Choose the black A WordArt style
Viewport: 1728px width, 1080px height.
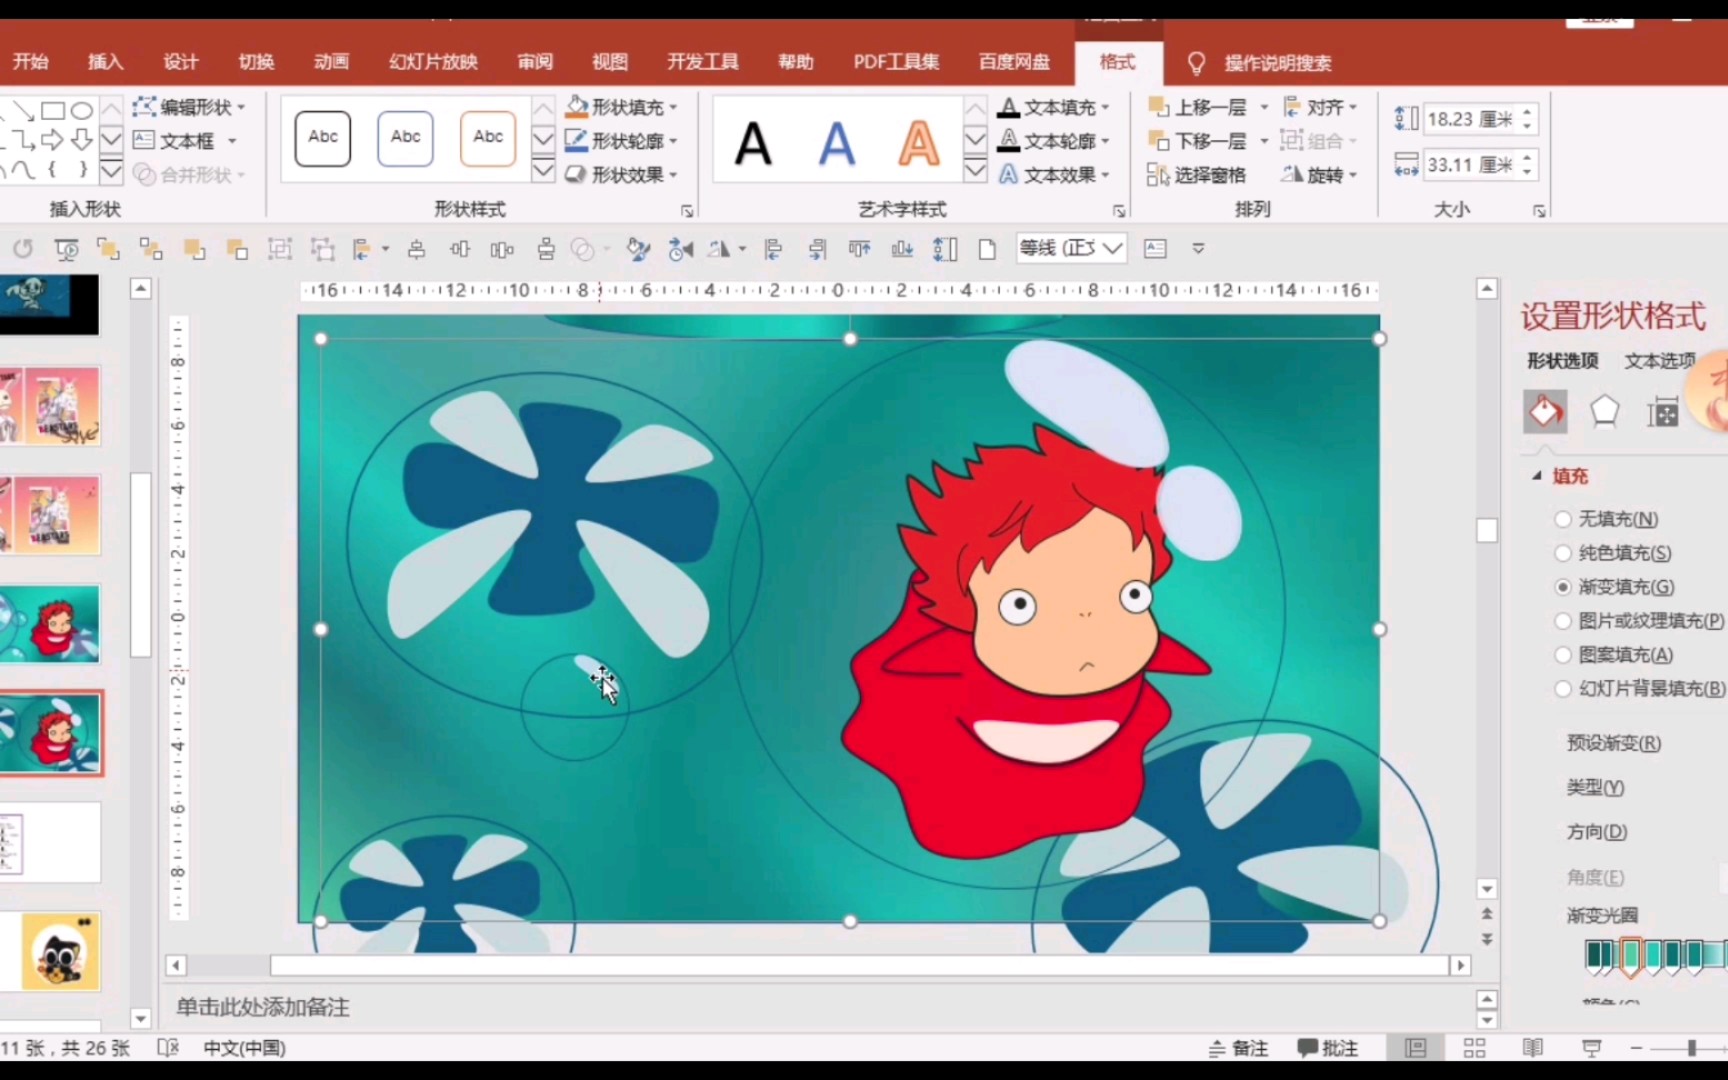pos(753,143)
